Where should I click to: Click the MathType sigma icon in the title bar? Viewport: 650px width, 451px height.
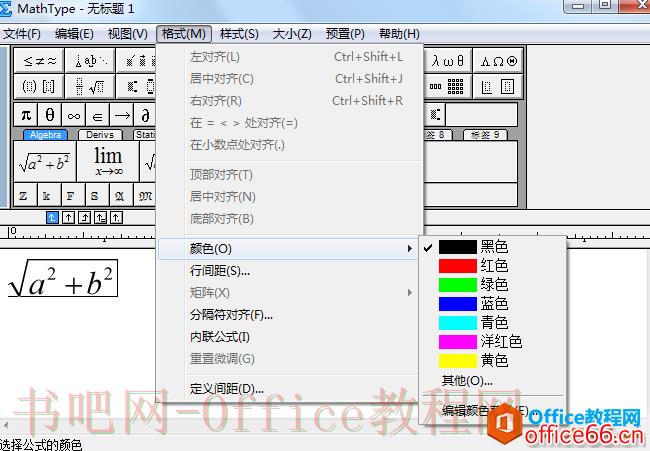(6, 9)
